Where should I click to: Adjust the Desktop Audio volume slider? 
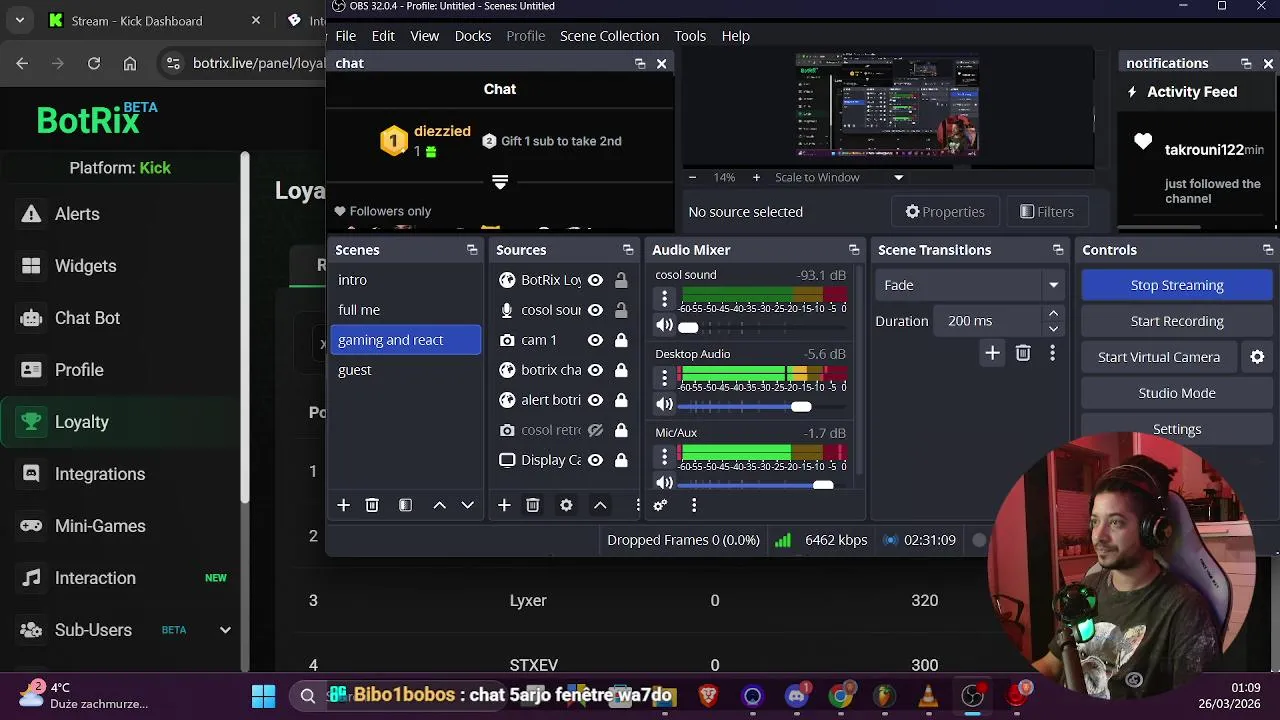coord(762,406)
